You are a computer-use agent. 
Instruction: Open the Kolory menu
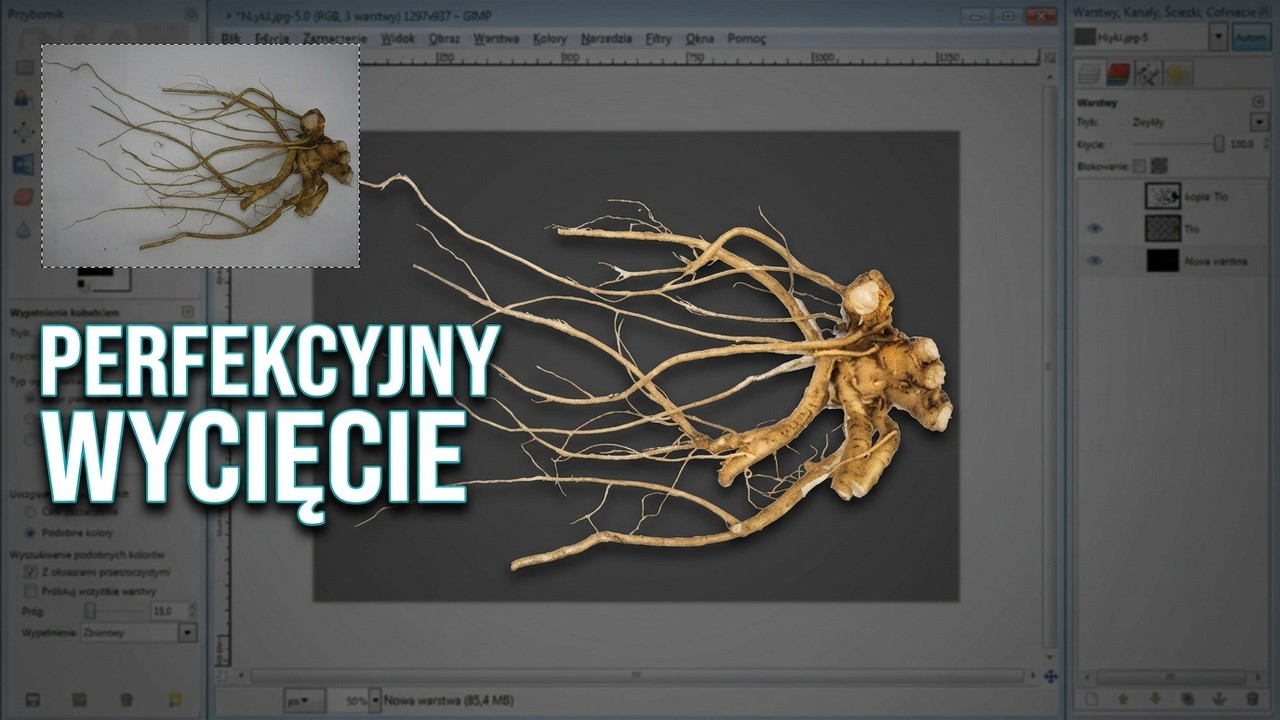point(550,39)
